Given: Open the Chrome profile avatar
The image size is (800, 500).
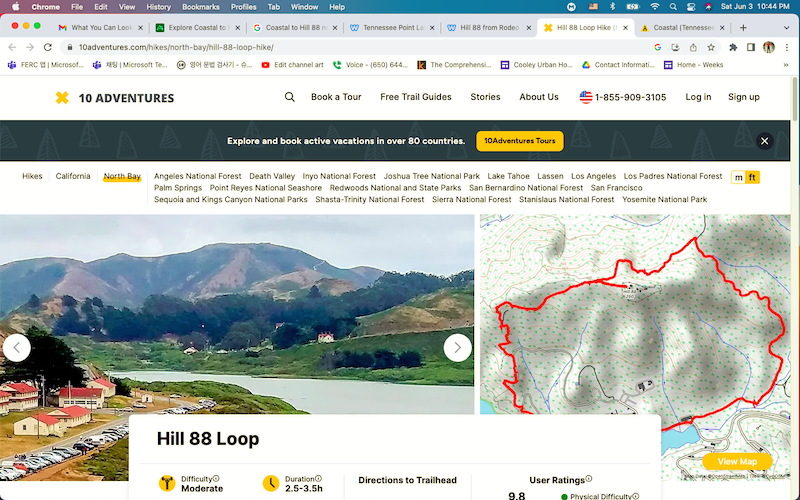Looking at the screenshot, I should [x=769, y=47].
